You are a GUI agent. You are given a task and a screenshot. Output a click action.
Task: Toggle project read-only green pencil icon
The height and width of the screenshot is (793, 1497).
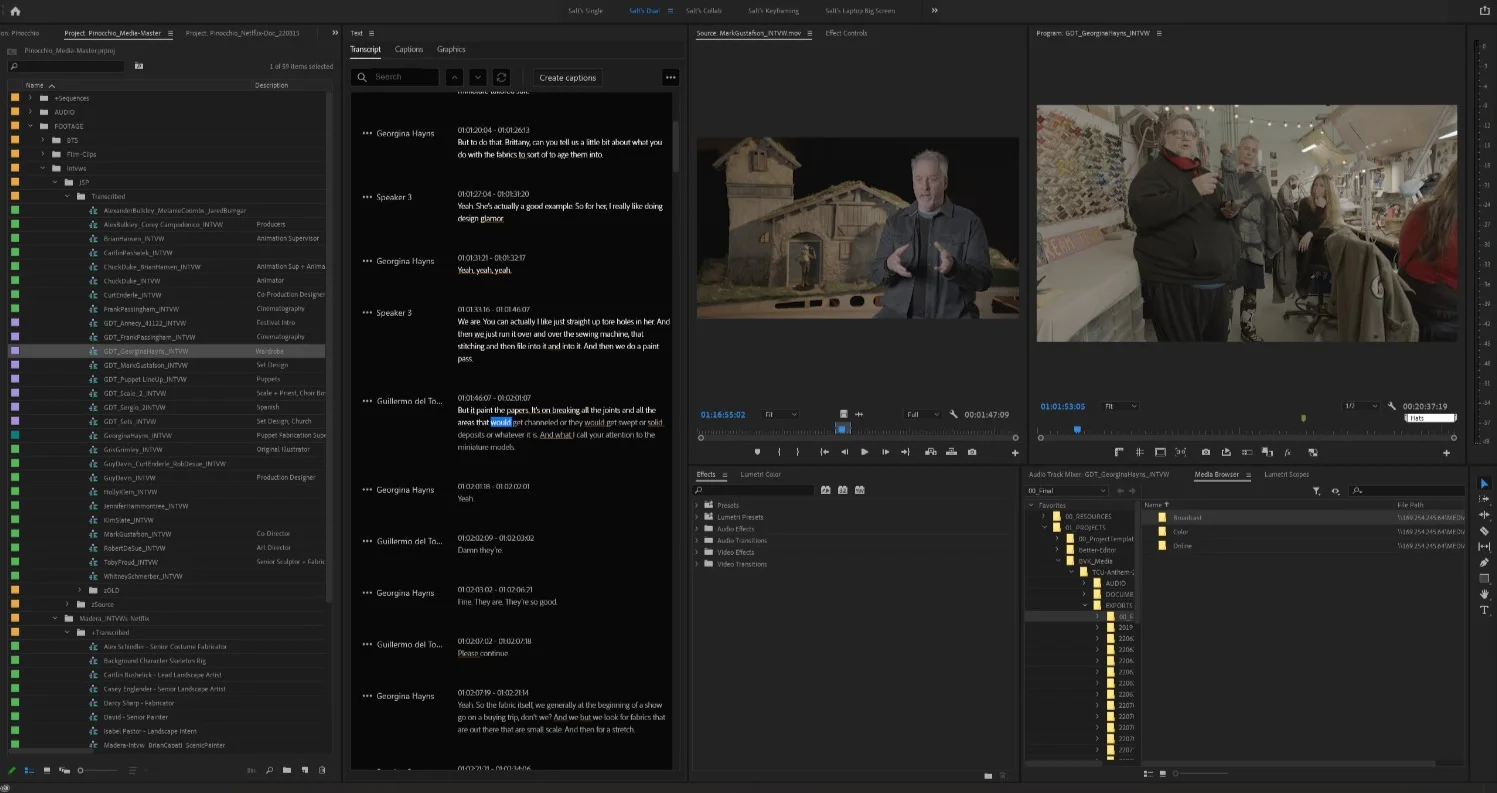point(12,770)
